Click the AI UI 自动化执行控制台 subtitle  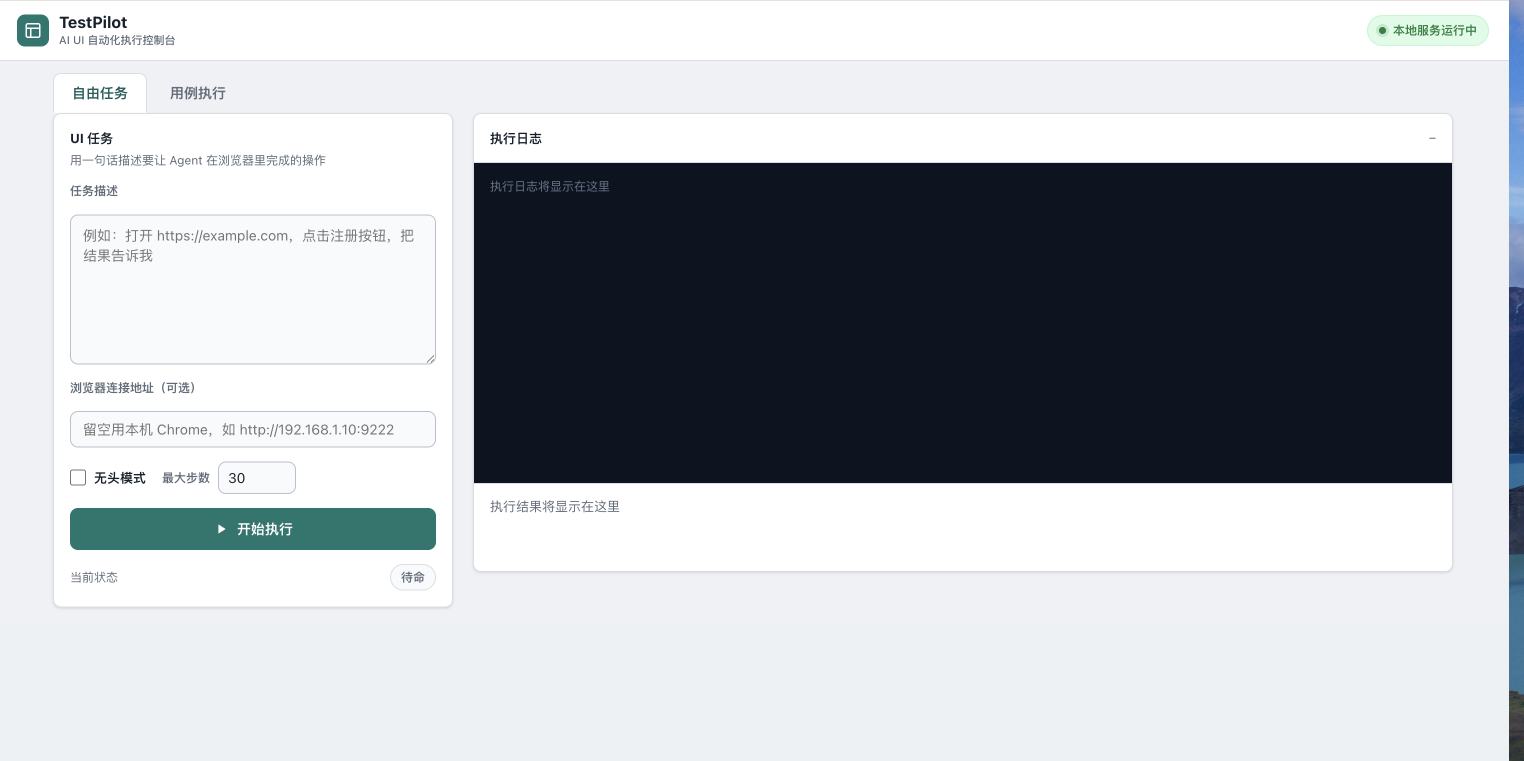click(x=117, y=40)
